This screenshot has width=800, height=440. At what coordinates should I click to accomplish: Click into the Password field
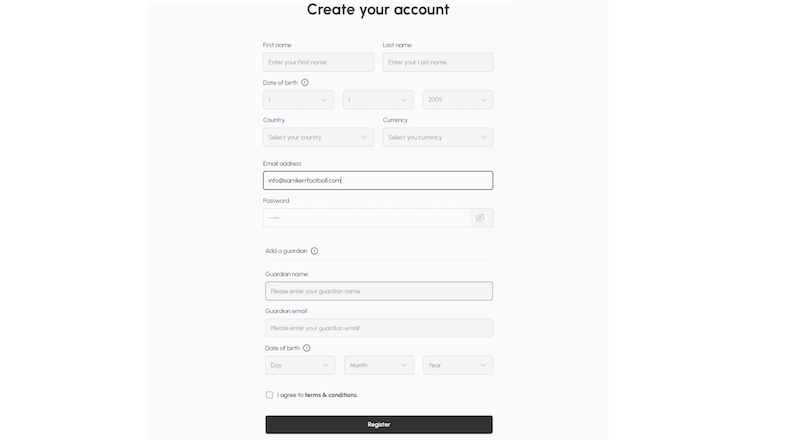point(366,217)
